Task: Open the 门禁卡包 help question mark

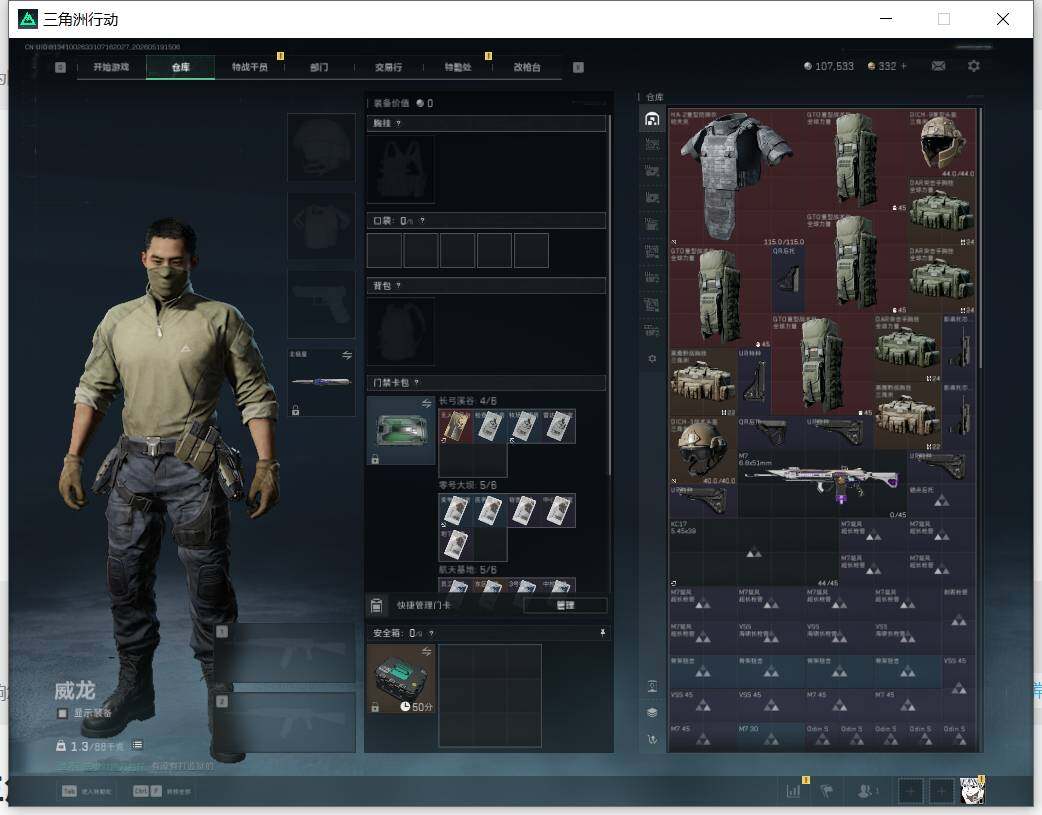Action: coord(417,383)
